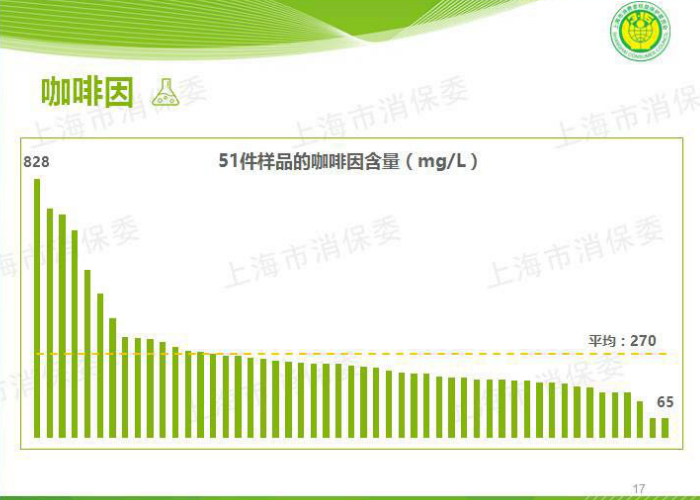Select the rightmost bar in the chart

pyautogui.click(x=665, y=428)
